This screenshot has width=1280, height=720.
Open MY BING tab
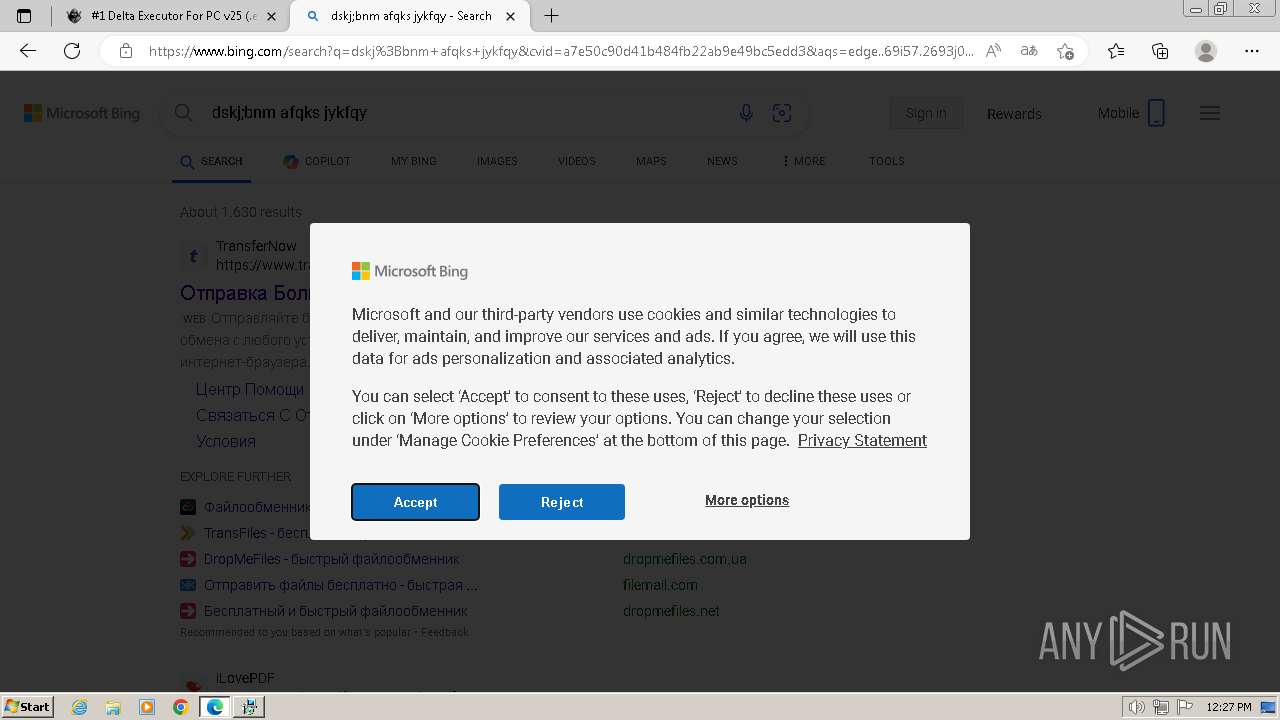click(x=414, y=161)
